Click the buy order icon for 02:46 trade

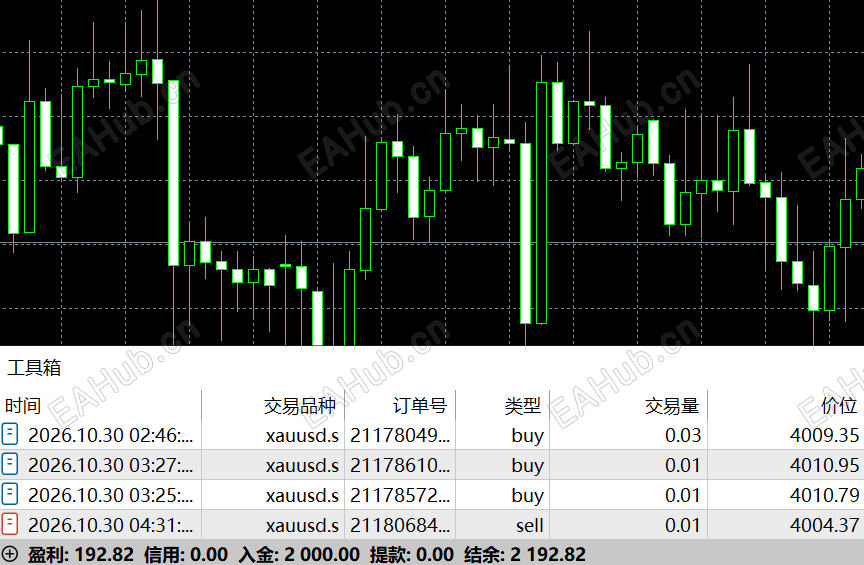10,434
